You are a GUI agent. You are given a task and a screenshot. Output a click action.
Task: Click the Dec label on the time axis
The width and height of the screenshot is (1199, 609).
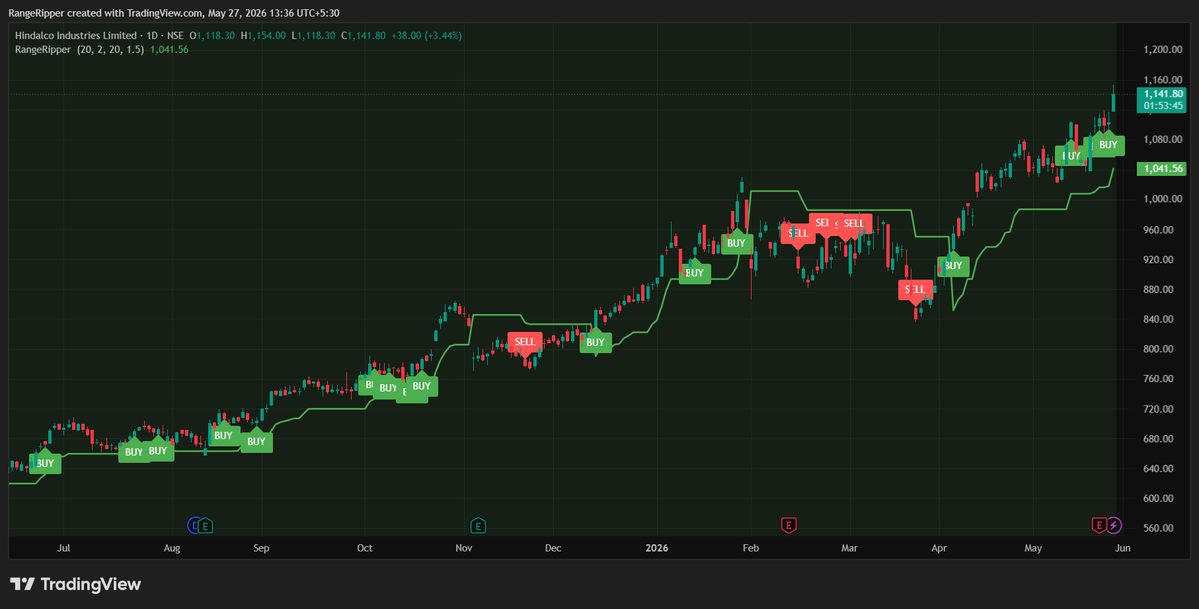pyautogui.click(x=553, y=548)
